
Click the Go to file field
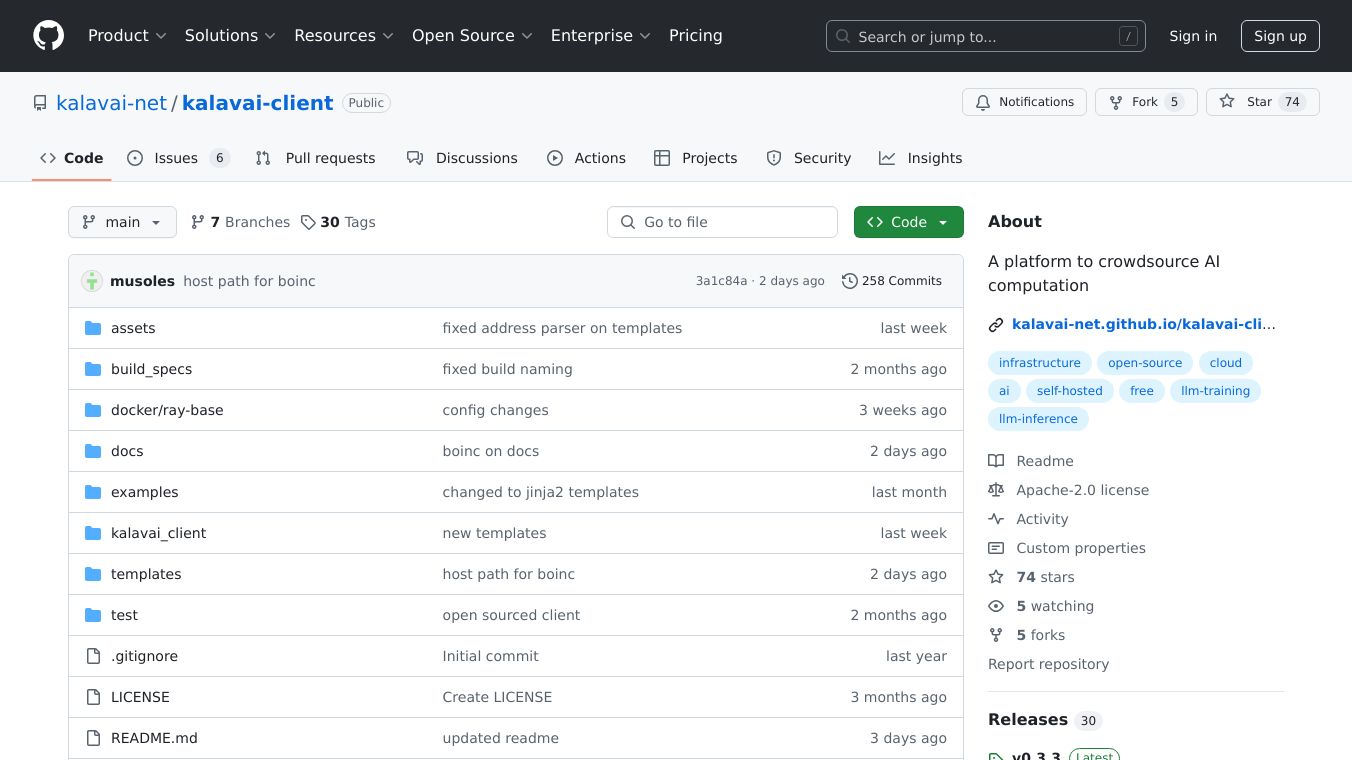[722, 222]
